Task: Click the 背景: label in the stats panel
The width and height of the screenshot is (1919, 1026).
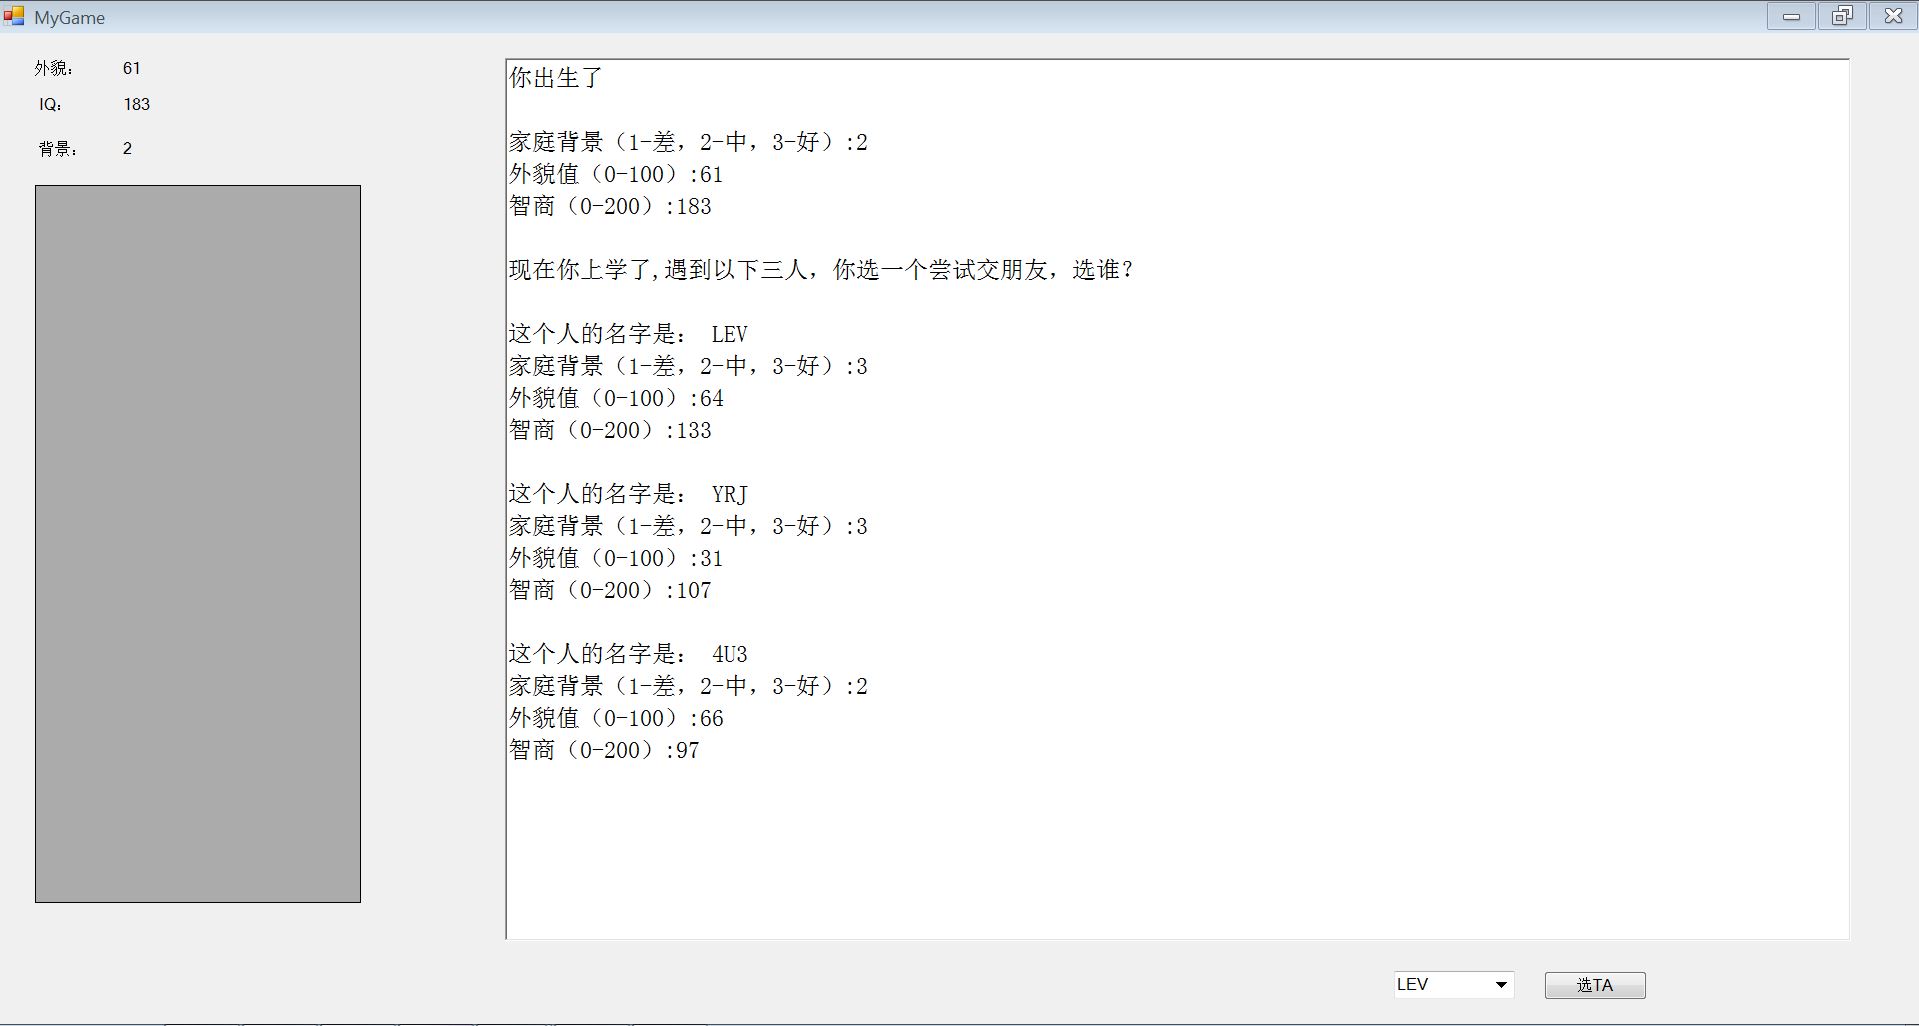Action: [58, 149]
